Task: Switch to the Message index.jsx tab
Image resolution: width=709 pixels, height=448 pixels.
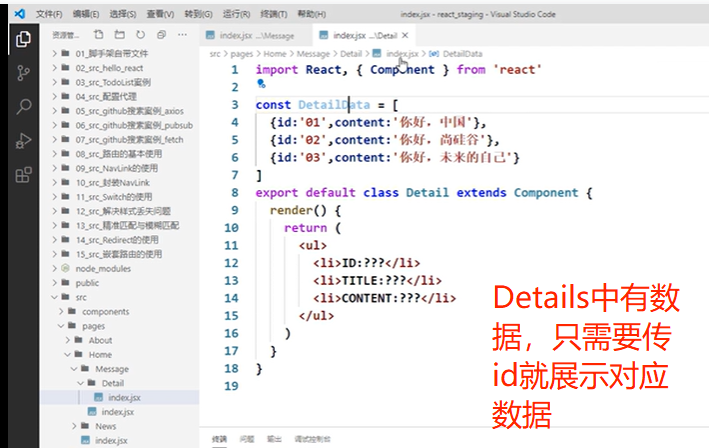Action: [255, 35]
